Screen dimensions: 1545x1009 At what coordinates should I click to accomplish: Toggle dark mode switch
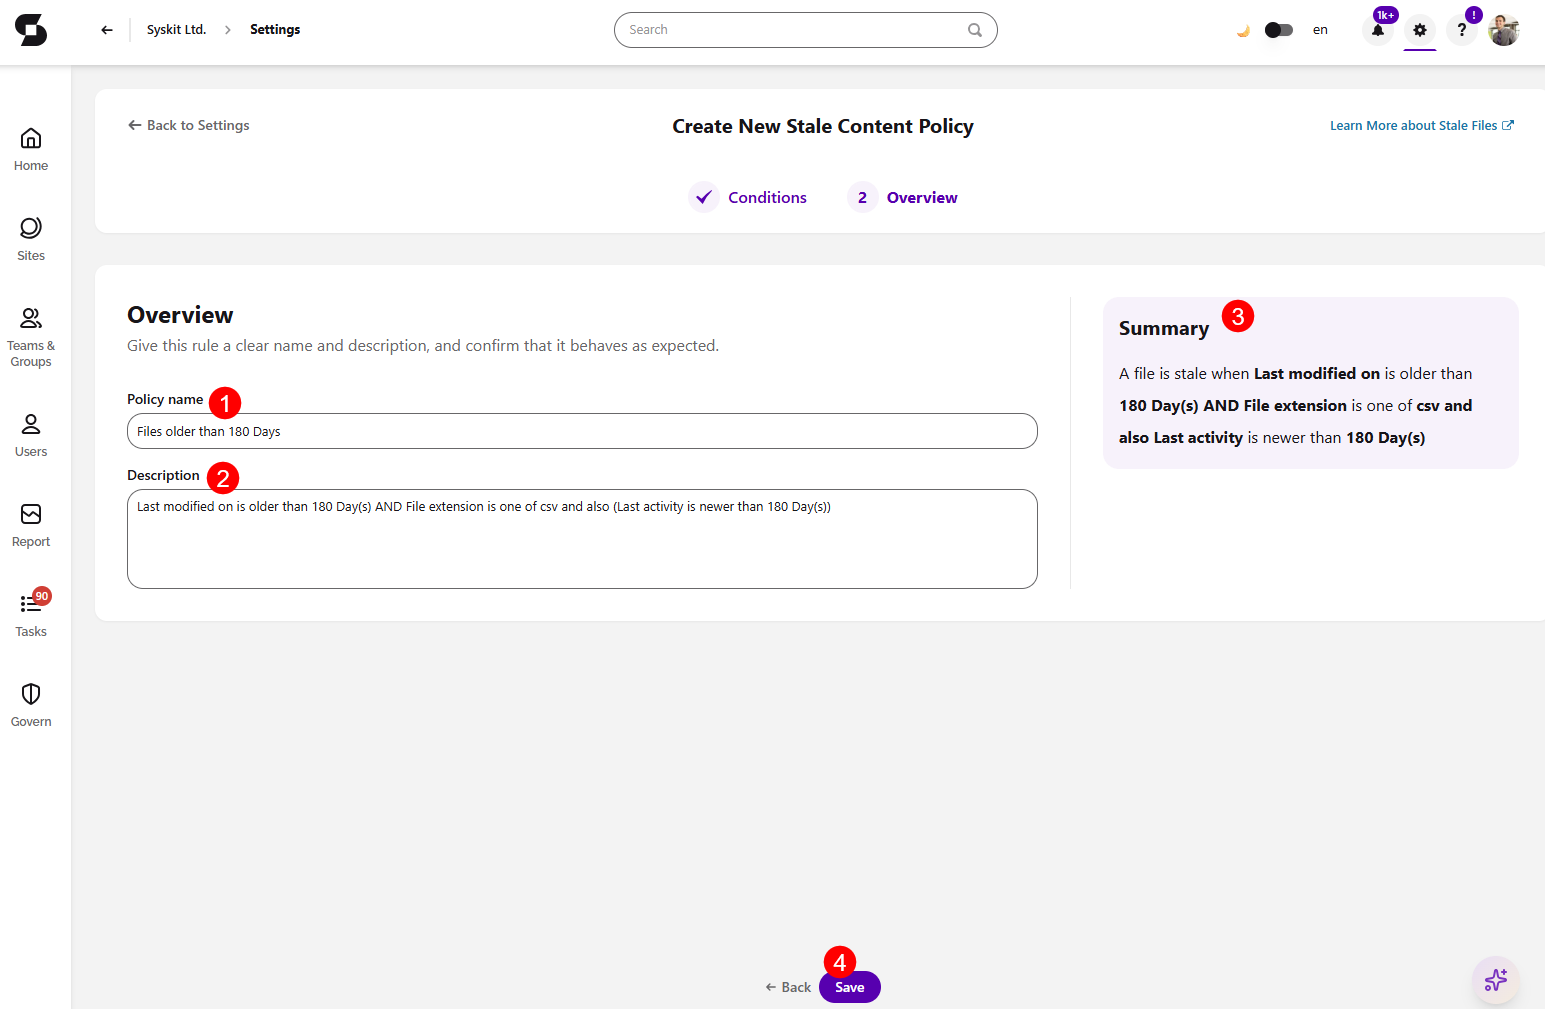1278,30
